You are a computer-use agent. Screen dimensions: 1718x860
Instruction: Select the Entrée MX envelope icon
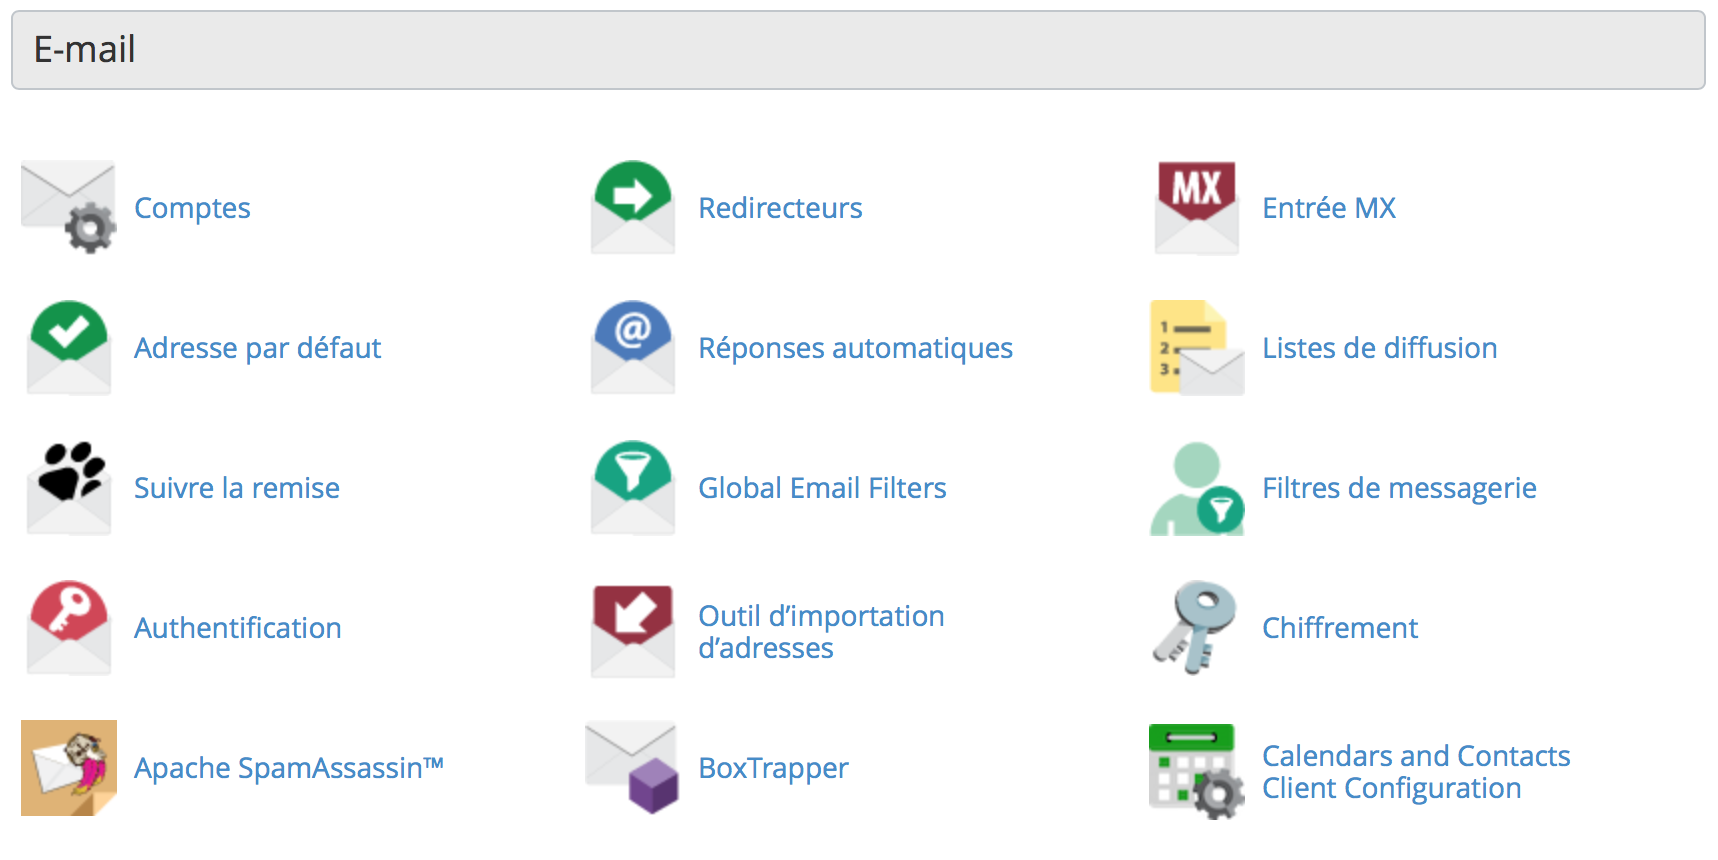[x=1197, y=207]
